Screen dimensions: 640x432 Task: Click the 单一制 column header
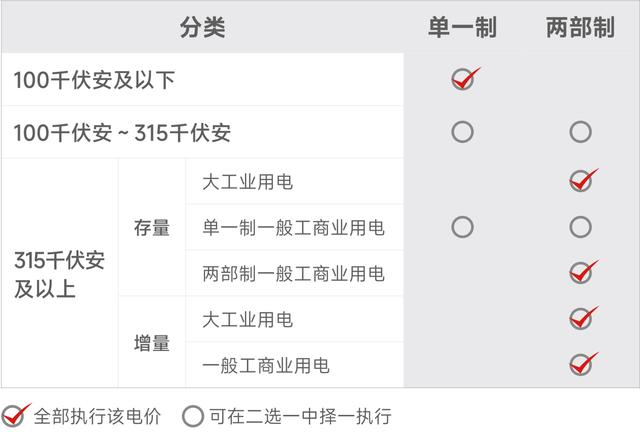pyautogui.click(x=462, y=27)
